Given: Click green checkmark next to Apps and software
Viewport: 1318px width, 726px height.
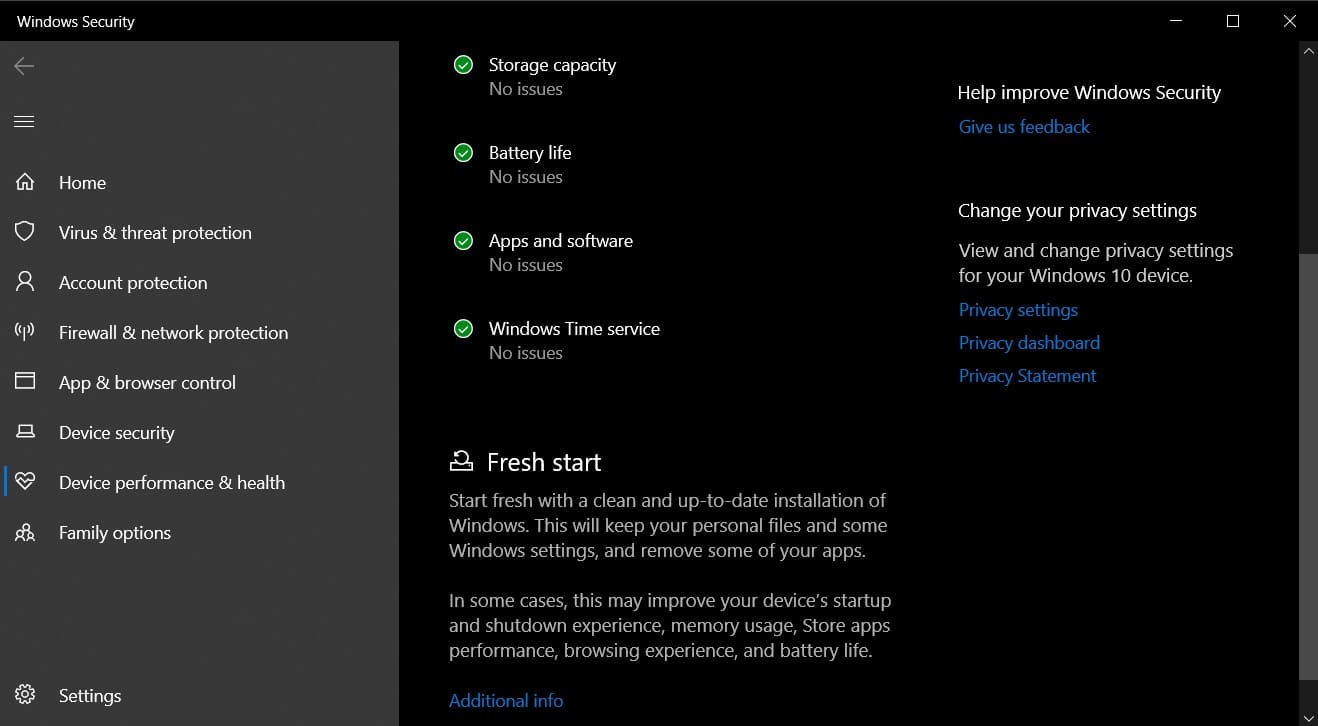Looking at the screenshot, I should click(x=463, y=241).
